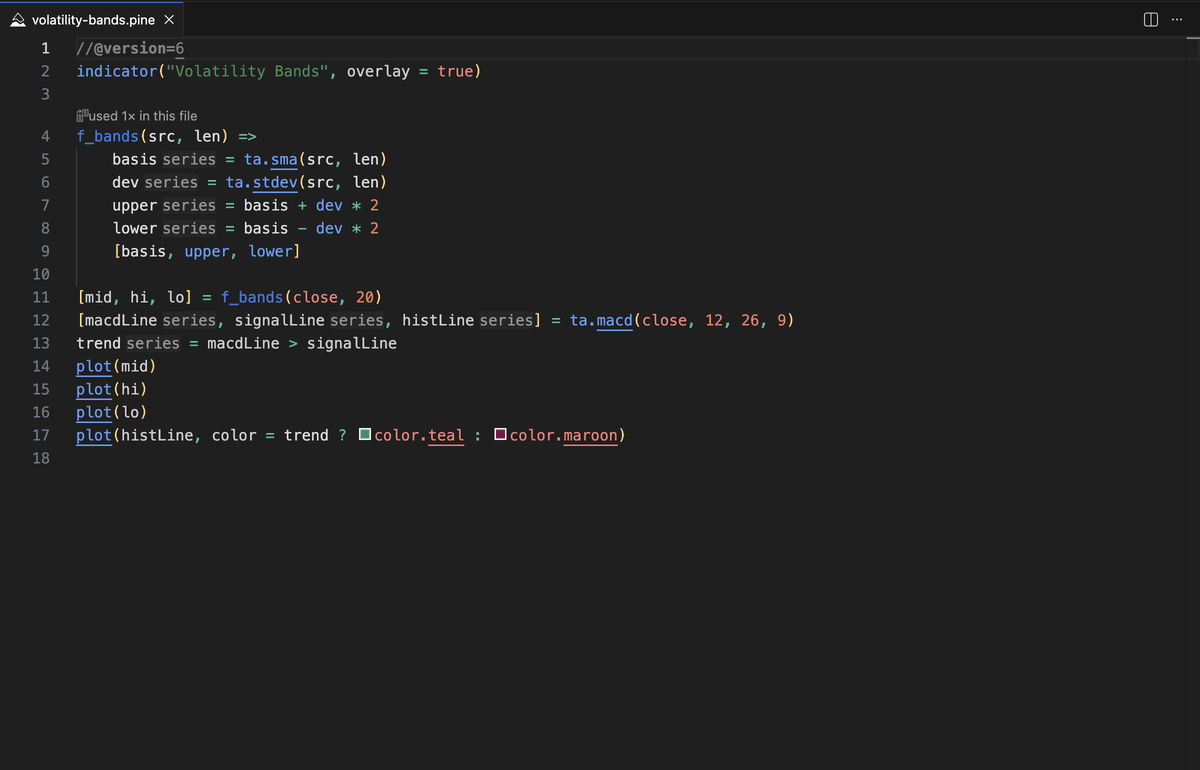This screenshot has height=770, width=1200.
Task: Follow the ta.sma function link
Action: click(271, 159)
